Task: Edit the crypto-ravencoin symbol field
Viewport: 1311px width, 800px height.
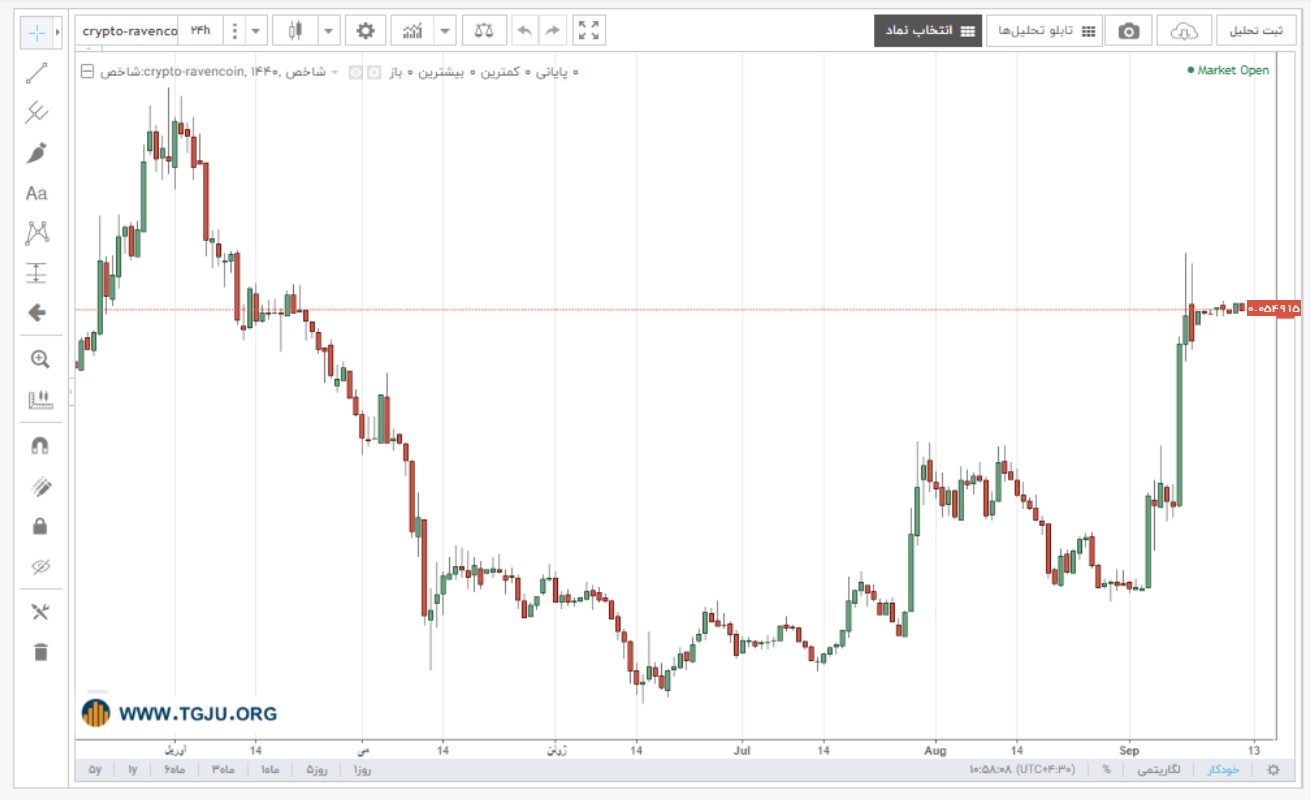Action: pos(129,31)
